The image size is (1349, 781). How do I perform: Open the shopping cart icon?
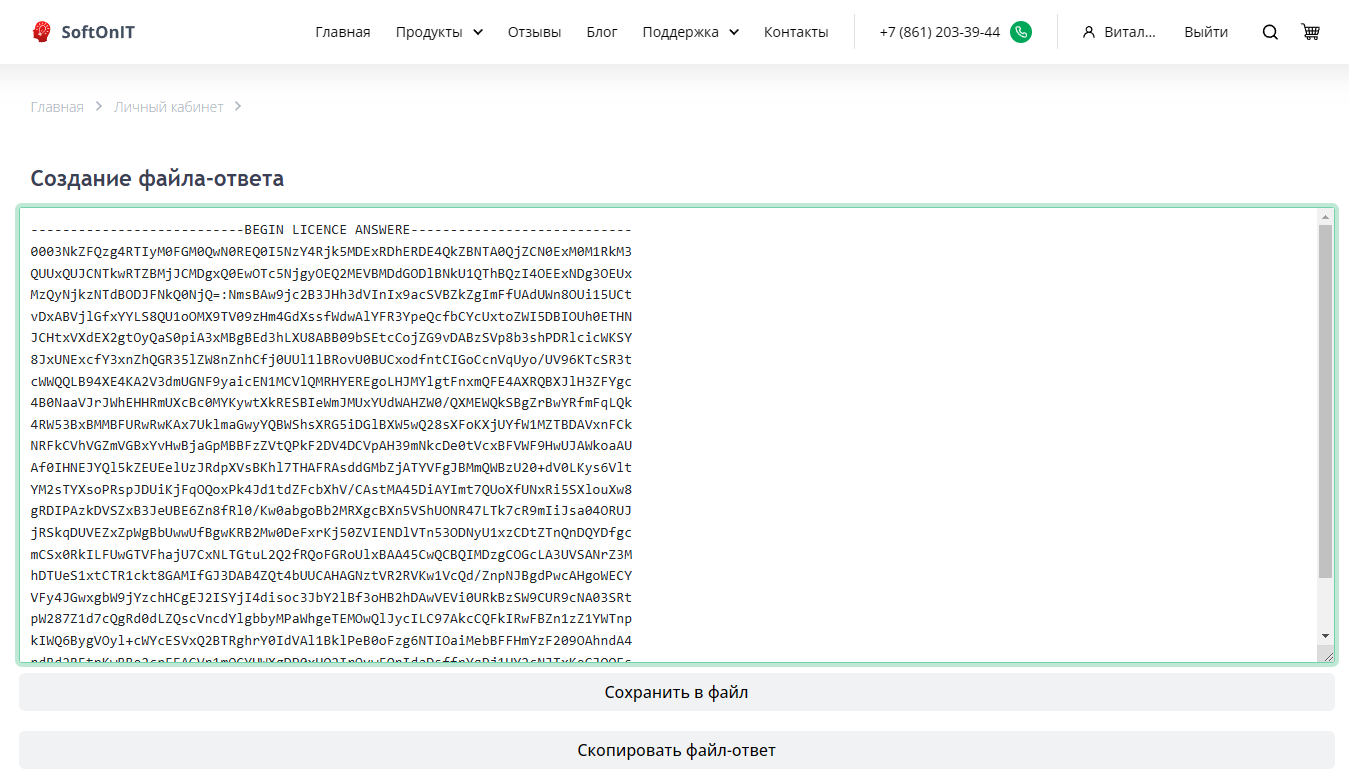1310,32
